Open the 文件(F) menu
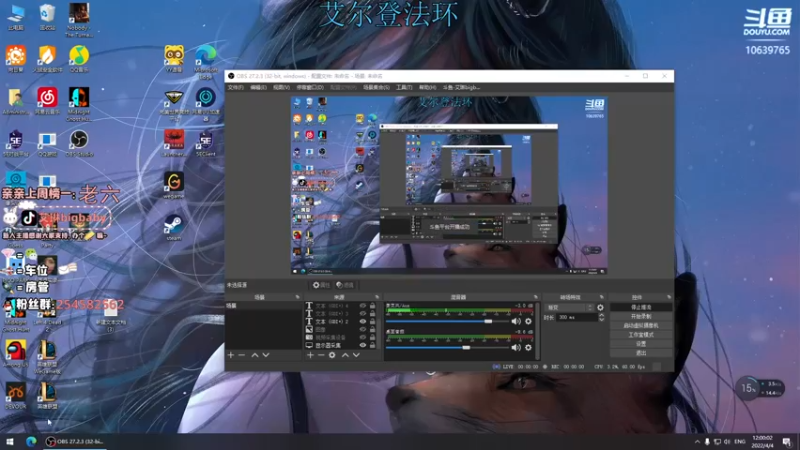The height and width of the screenshot is (450, 800). coord(236,87)
